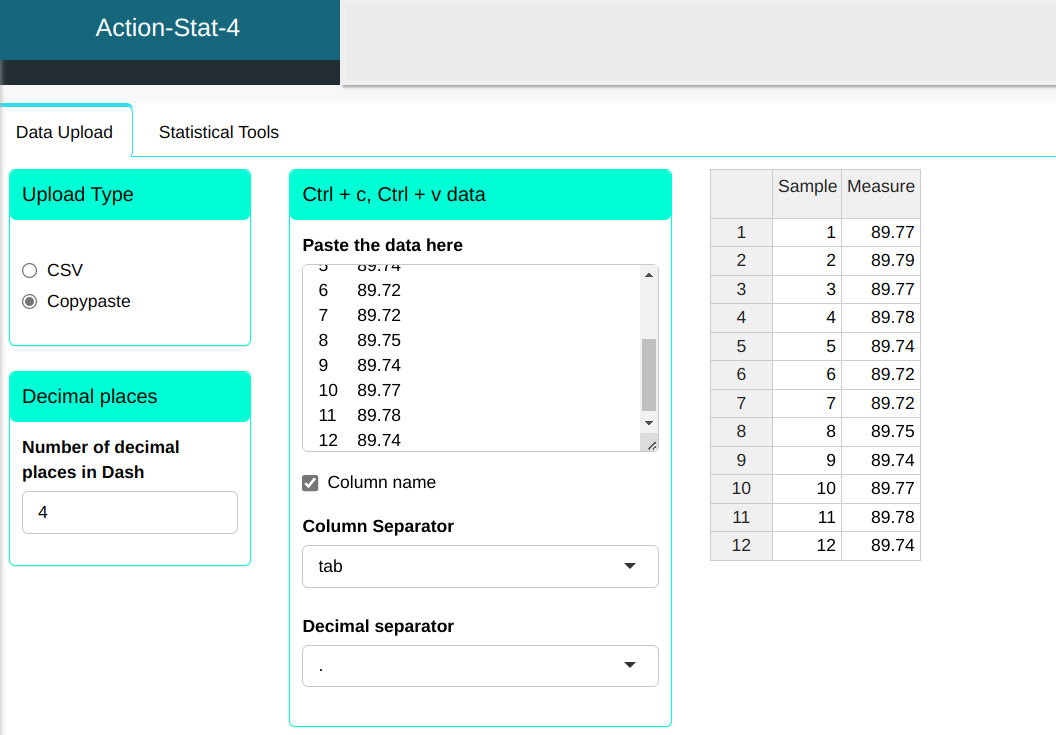Select row header 1 in the data table

741,232
